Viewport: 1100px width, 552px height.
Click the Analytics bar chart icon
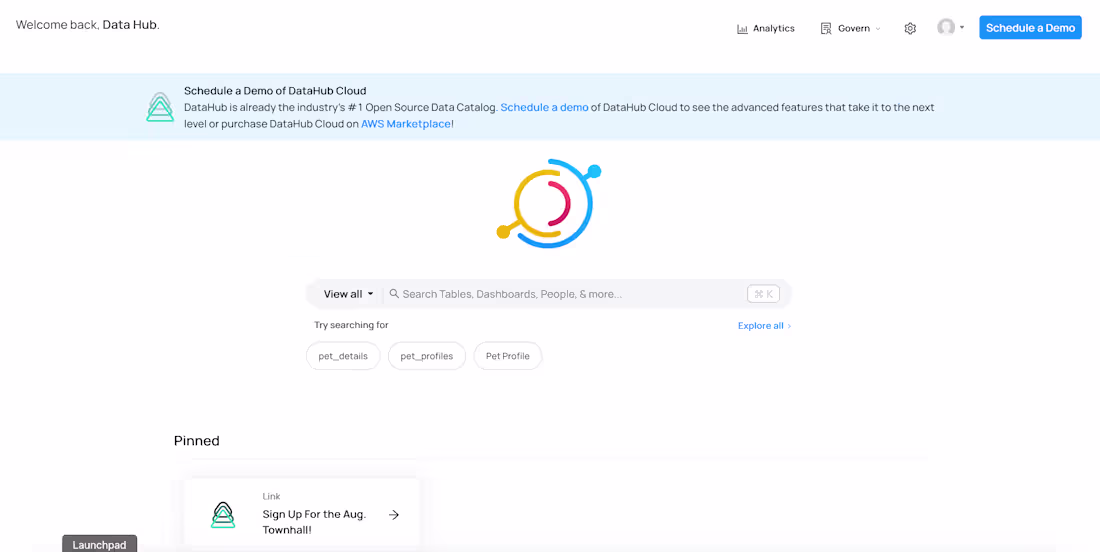coord(742,29)
